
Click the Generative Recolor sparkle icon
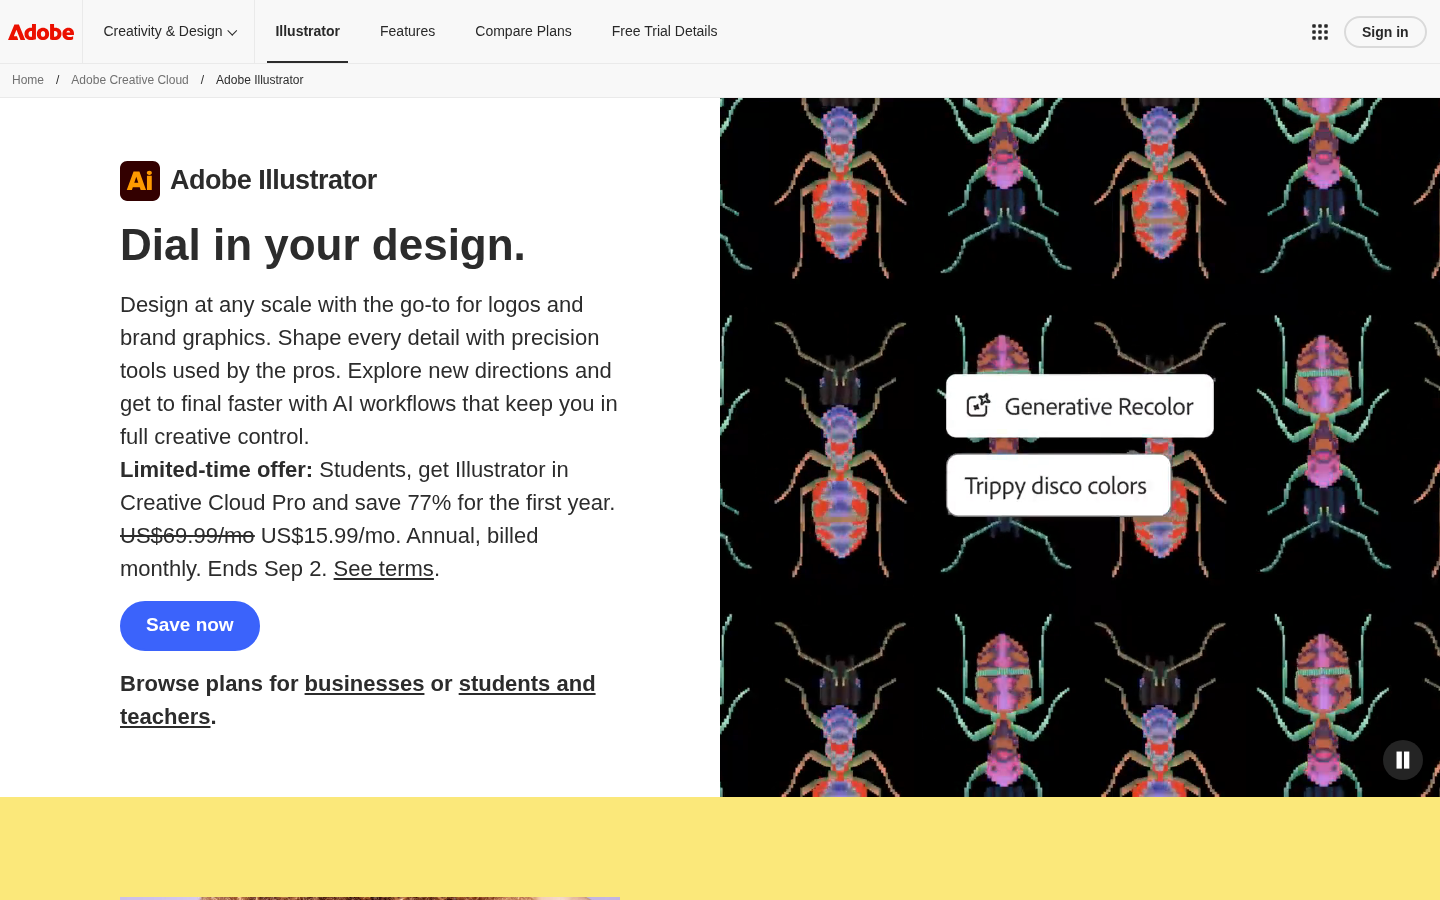pos(978,405)
